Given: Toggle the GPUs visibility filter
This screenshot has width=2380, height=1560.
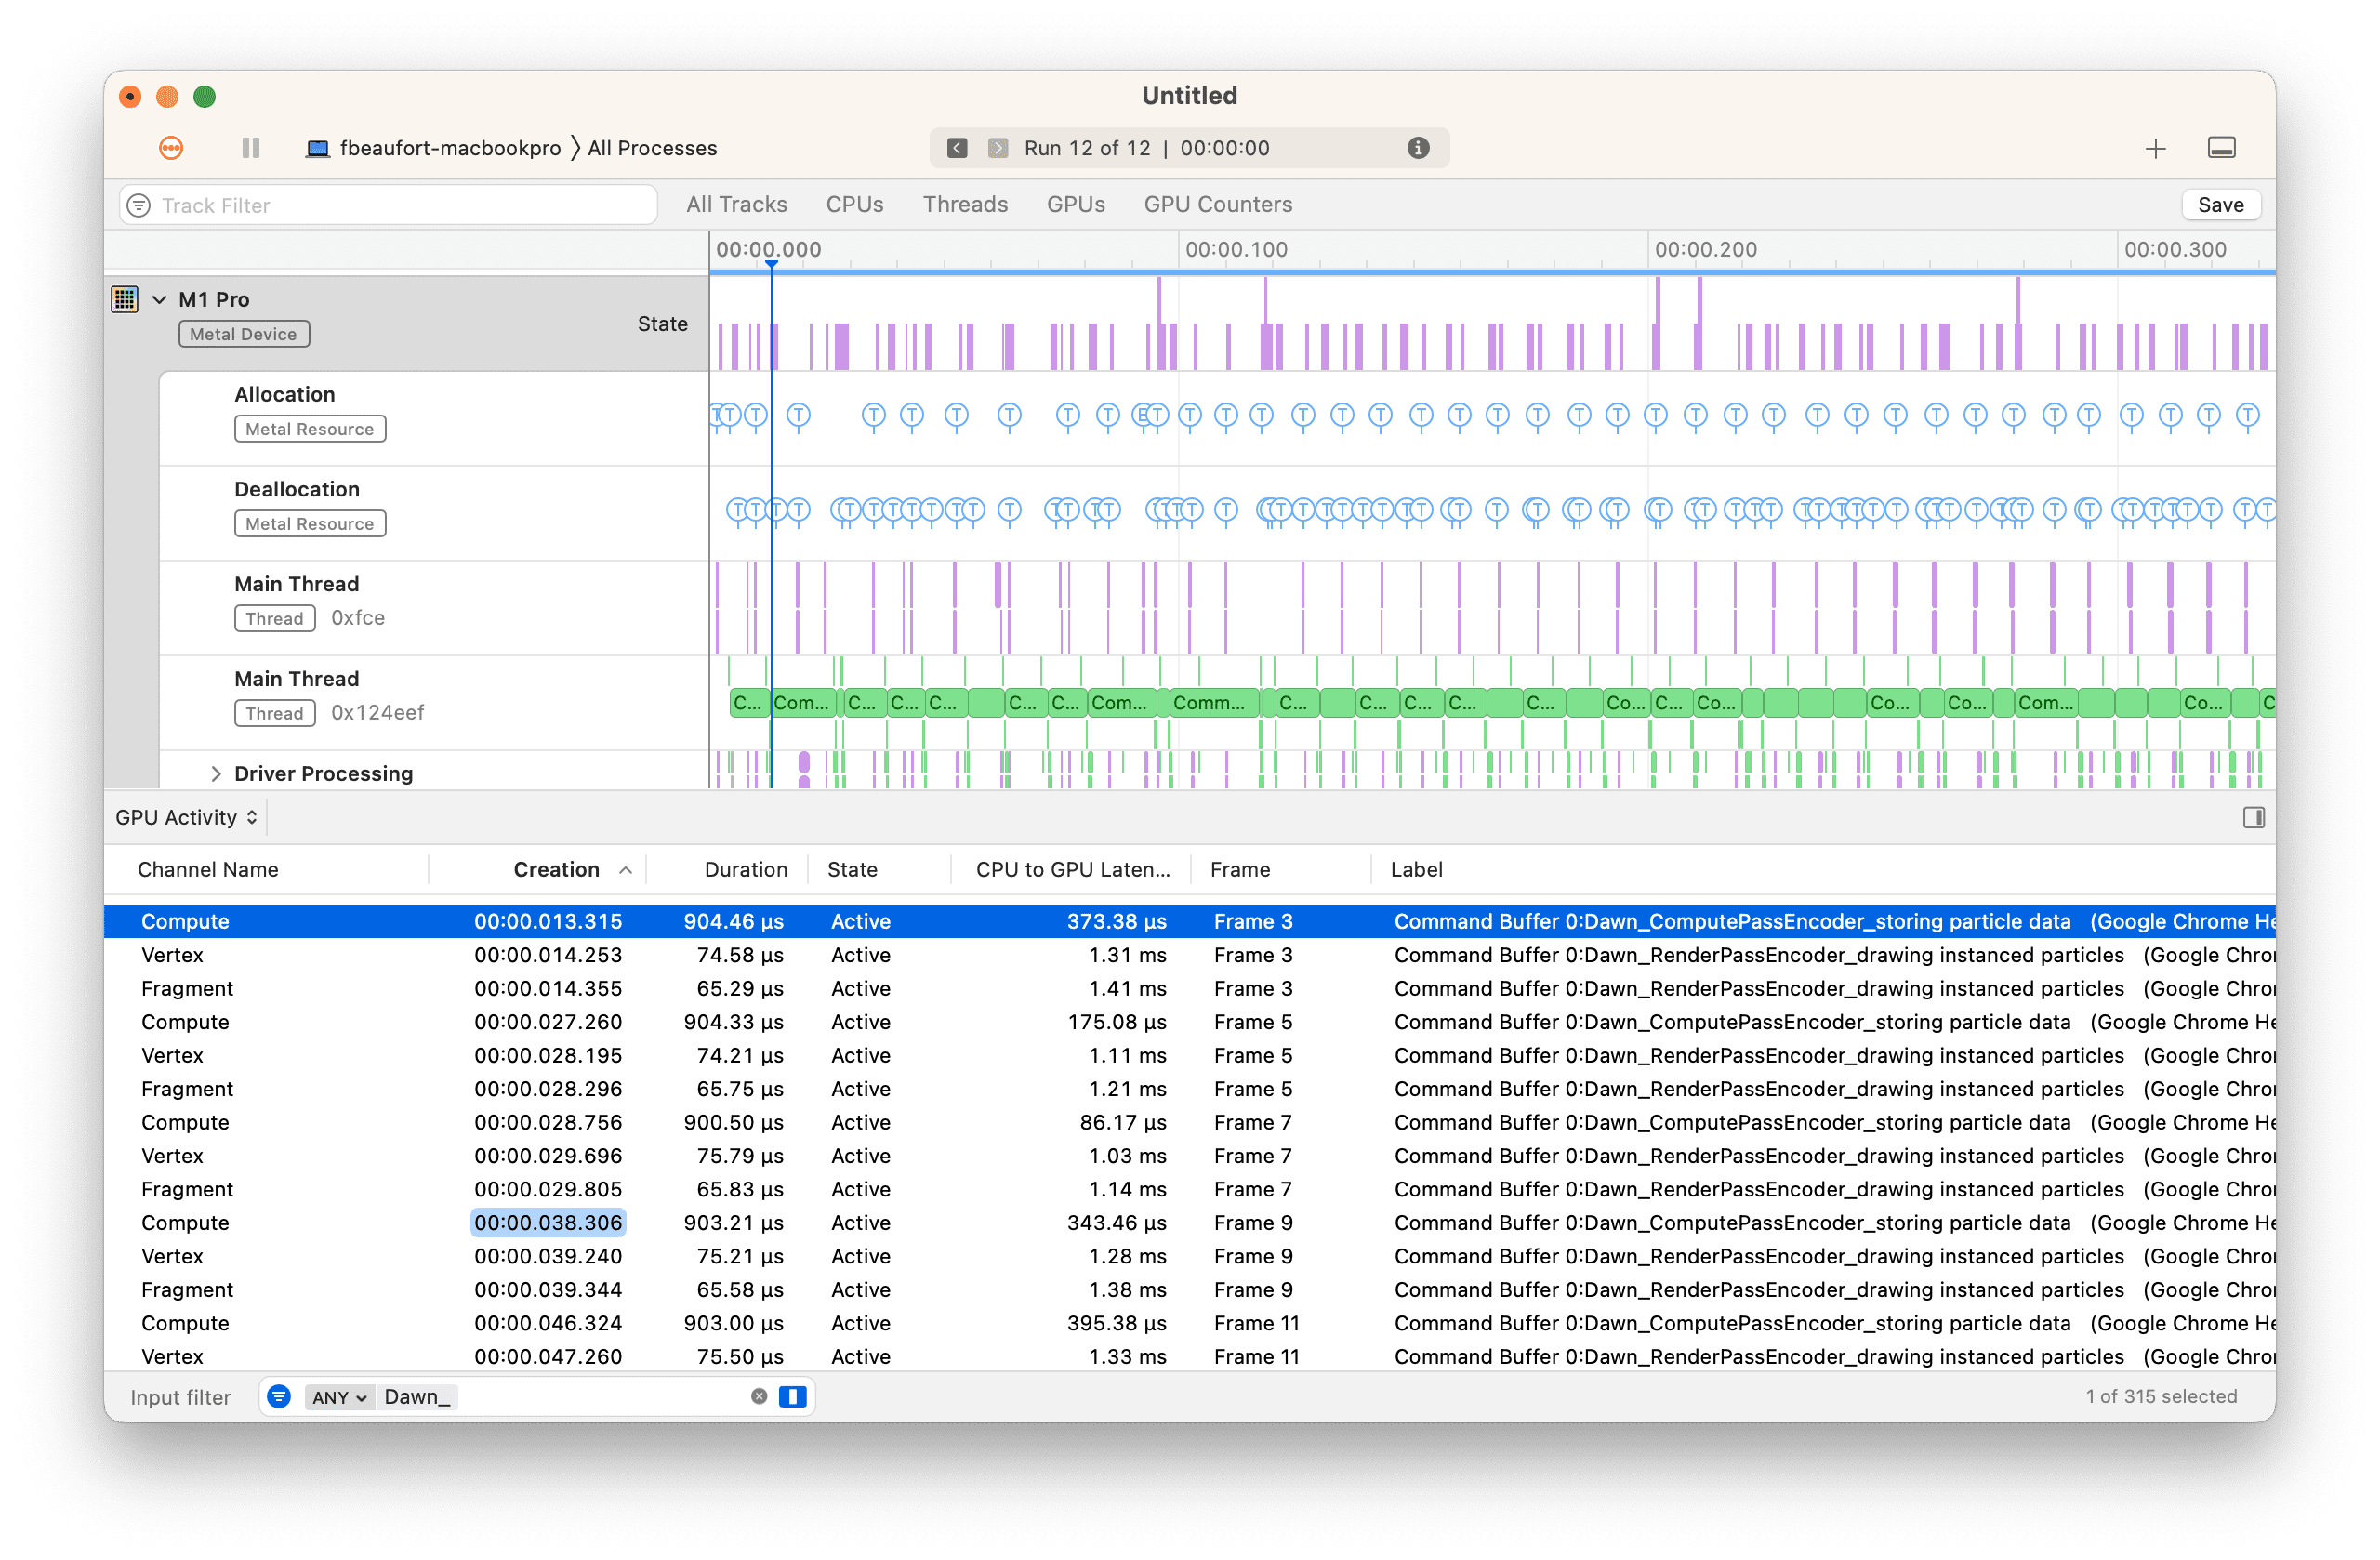Looking at the screenshot, I should click(x=1074, y=204).
